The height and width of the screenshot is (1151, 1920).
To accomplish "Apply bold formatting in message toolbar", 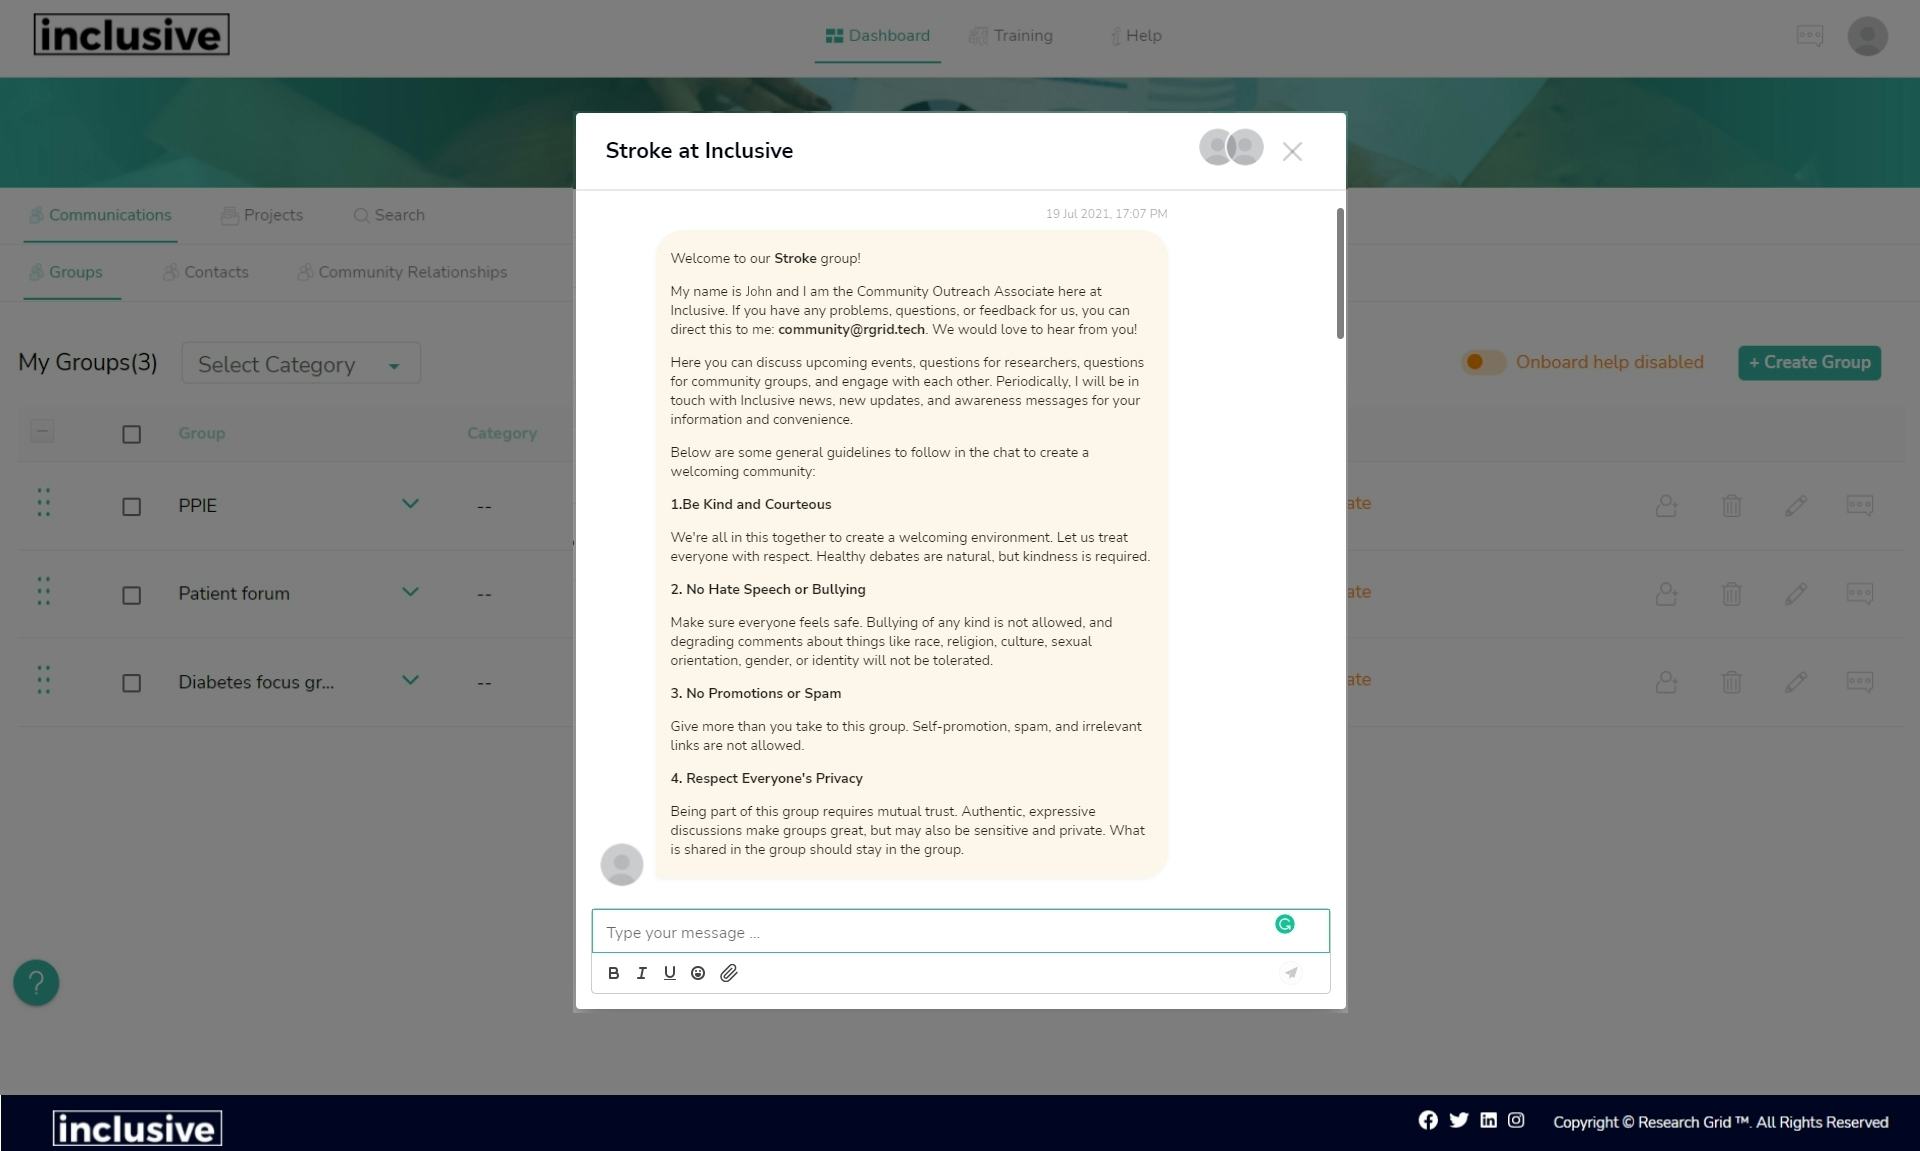I will [613, 973].
